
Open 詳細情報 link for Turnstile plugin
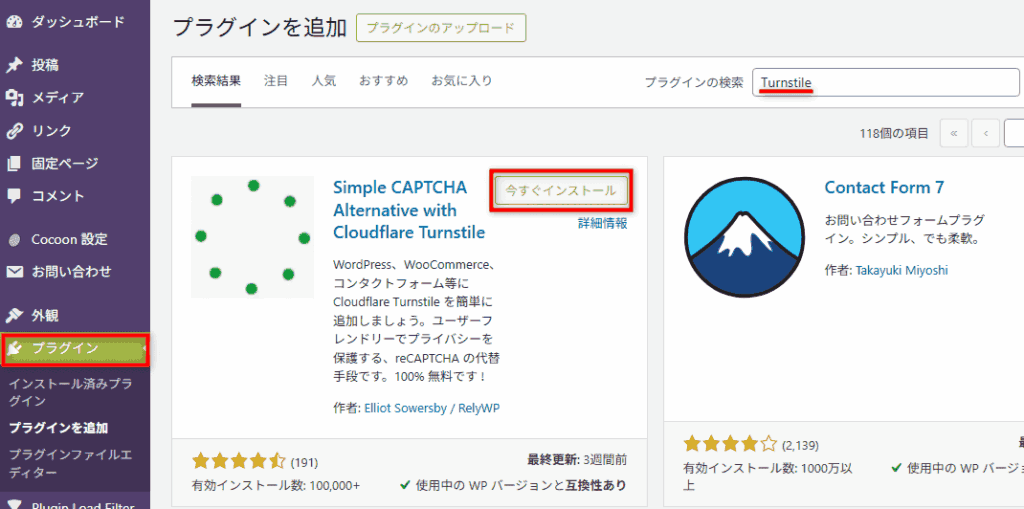602,223
